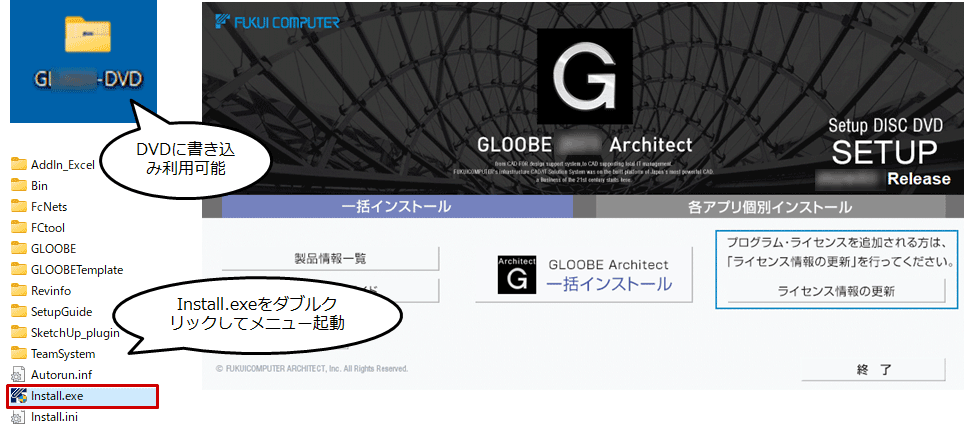The height and width of the screenshot is (432, 964).
Task: Click the TeamSystem folder name
Action: click(x=63, y=354)
